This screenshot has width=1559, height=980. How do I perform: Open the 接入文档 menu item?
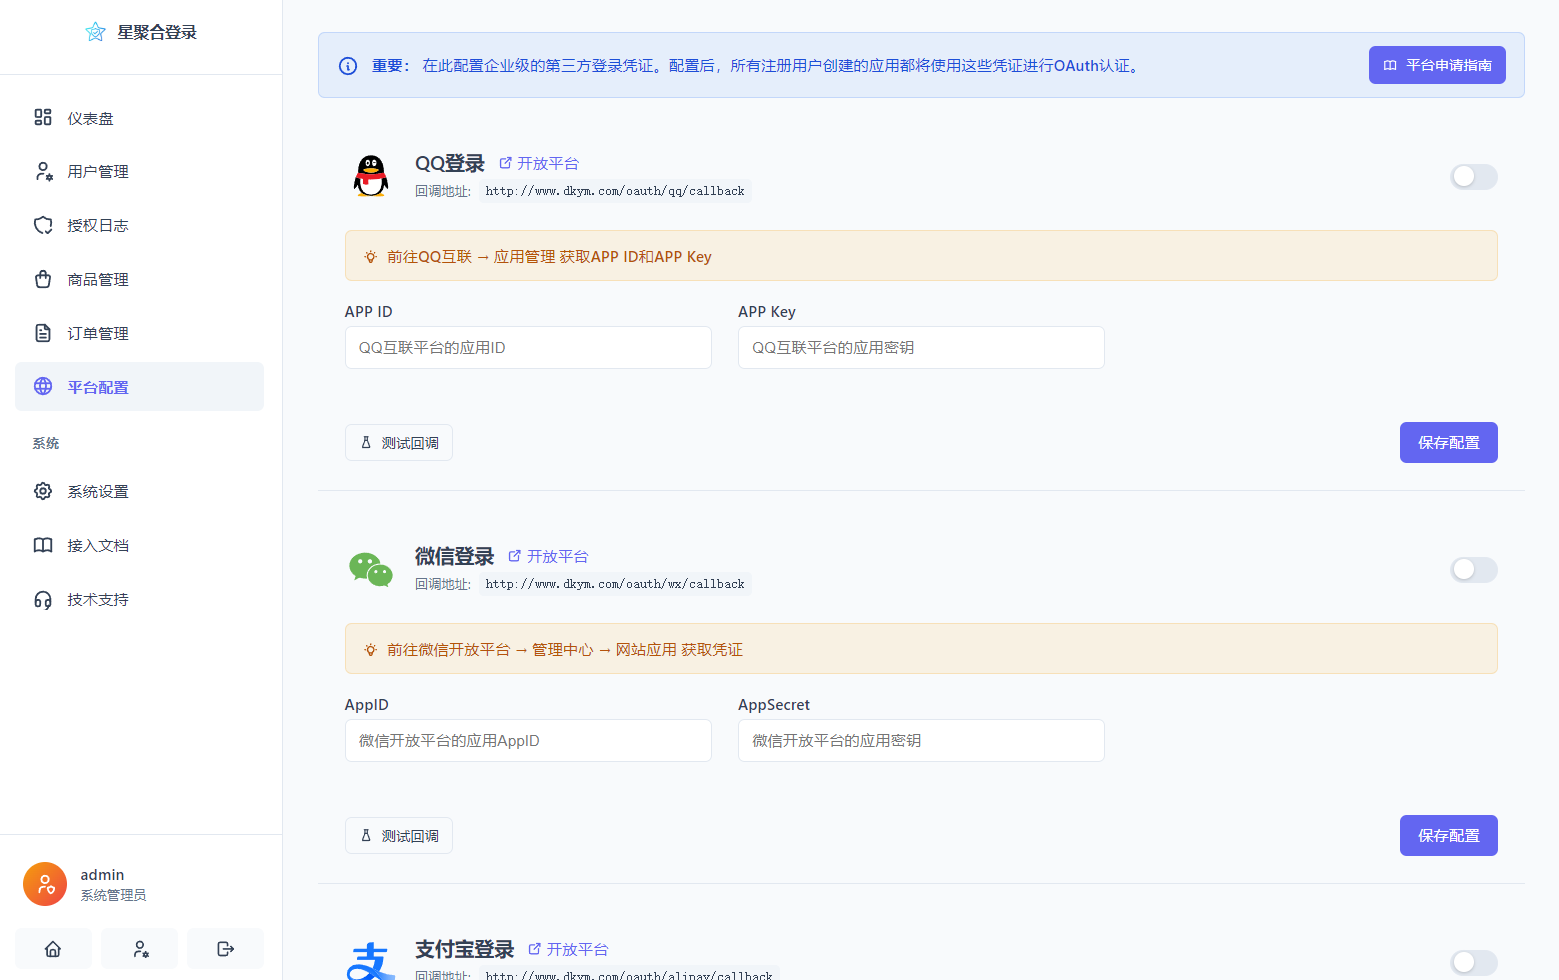coord(97,545)
